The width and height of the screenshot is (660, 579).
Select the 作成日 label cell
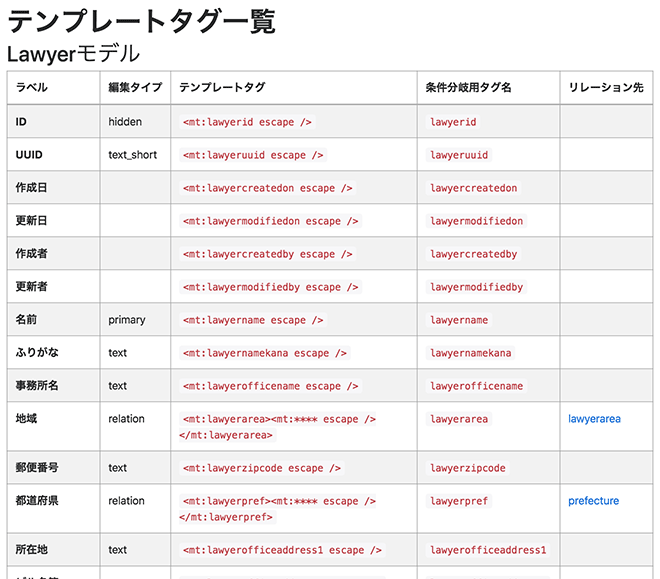click(x=53, y=188)
